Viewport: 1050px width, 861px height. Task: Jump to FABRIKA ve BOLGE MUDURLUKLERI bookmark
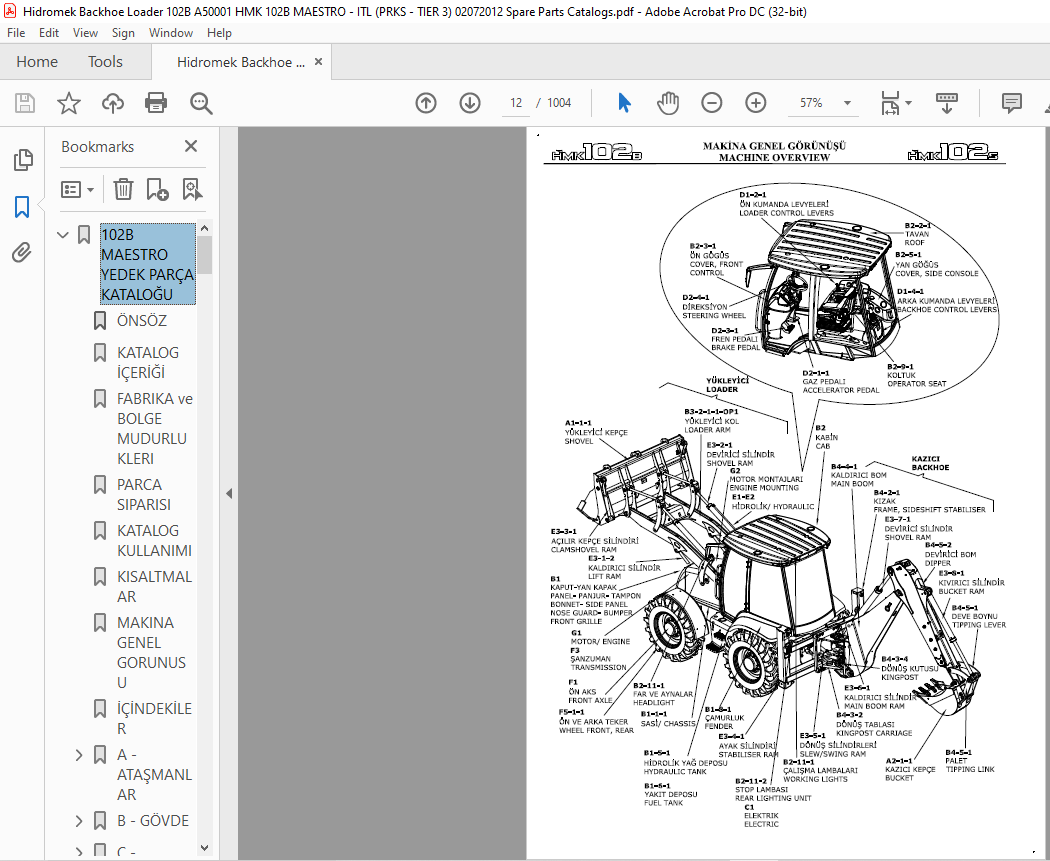[x=155, y=428]
